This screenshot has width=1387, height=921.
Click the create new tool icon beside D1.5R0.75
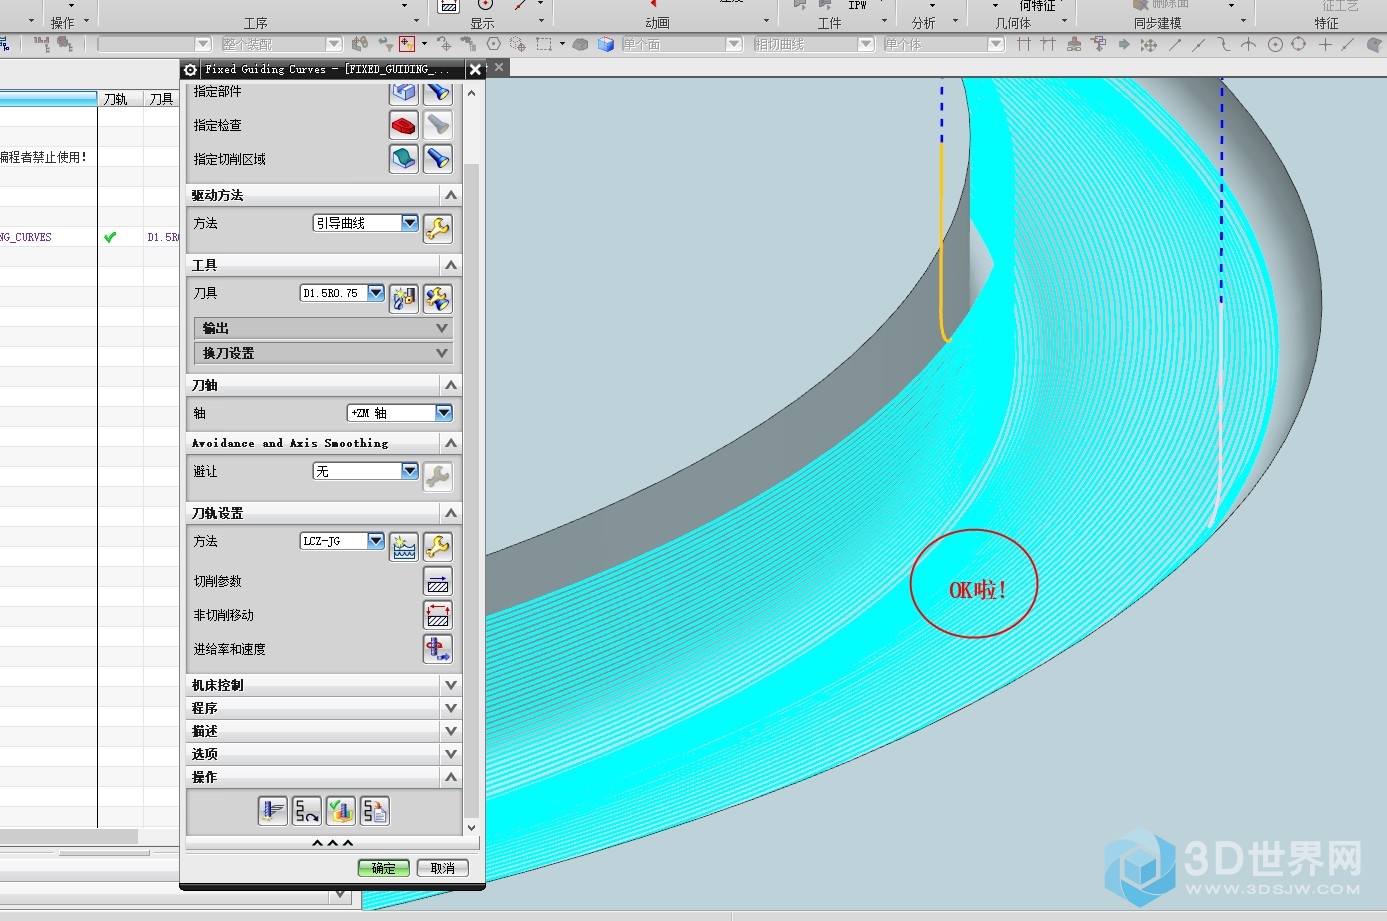point(404,298)
